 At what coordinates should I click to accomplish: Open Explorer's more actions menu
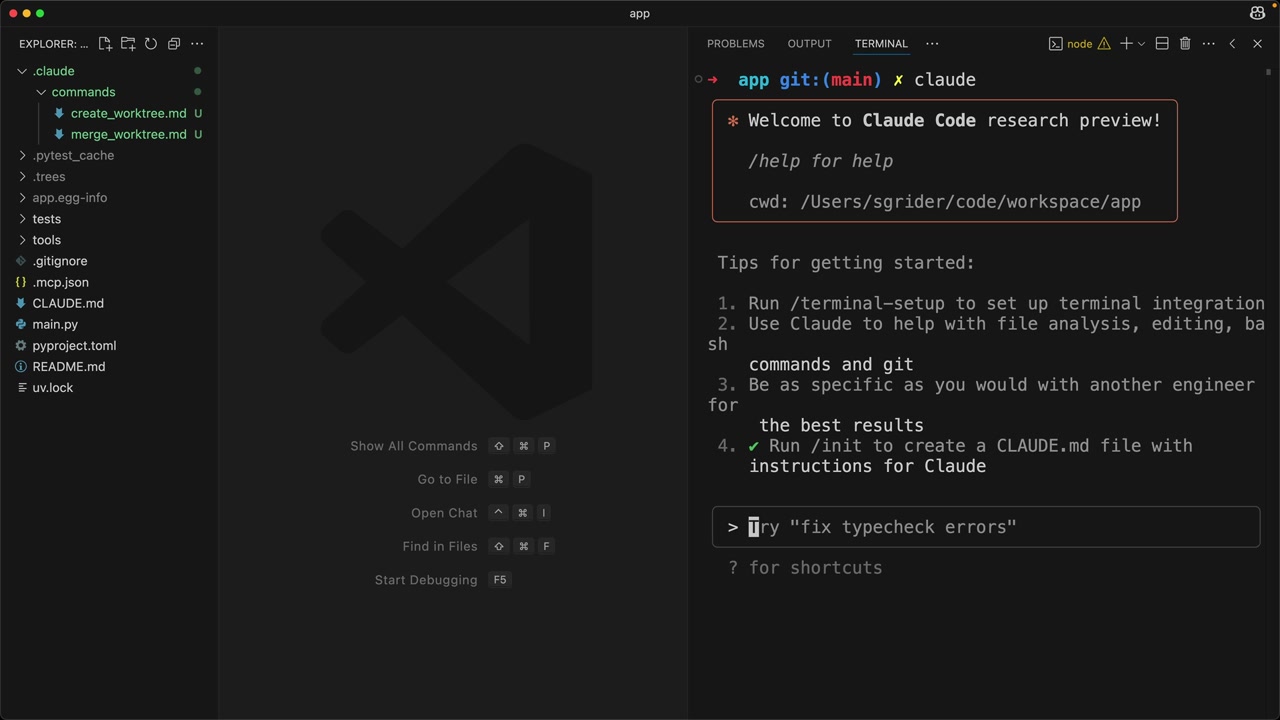[x=197, y=44]
